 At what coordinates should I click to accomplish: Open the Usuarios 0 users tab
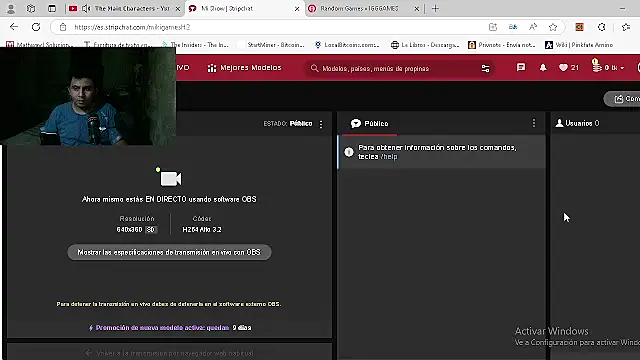(x=577, y=123)
